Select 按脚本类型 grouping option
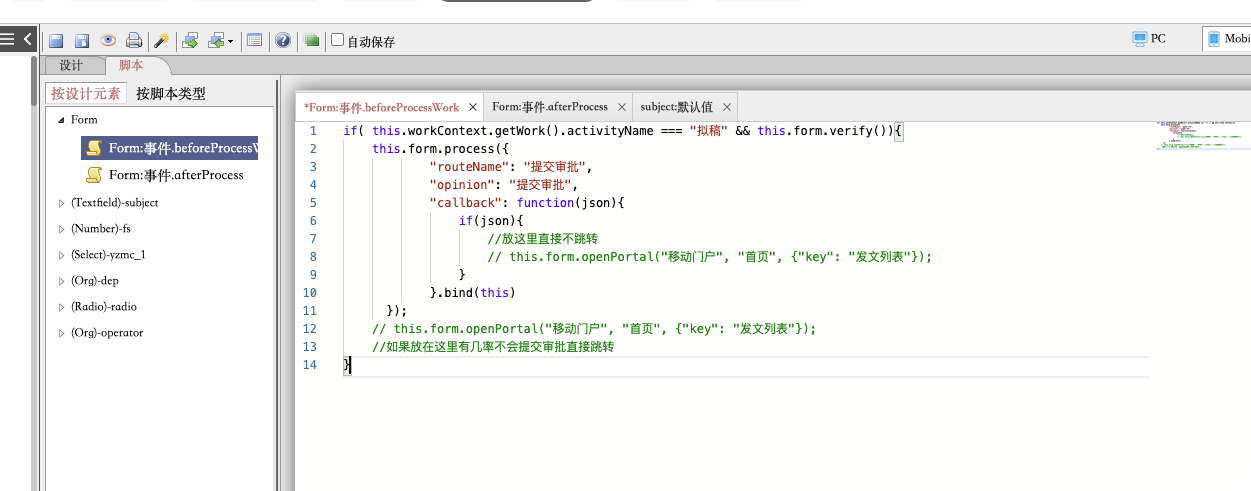 tap(171, 94)
